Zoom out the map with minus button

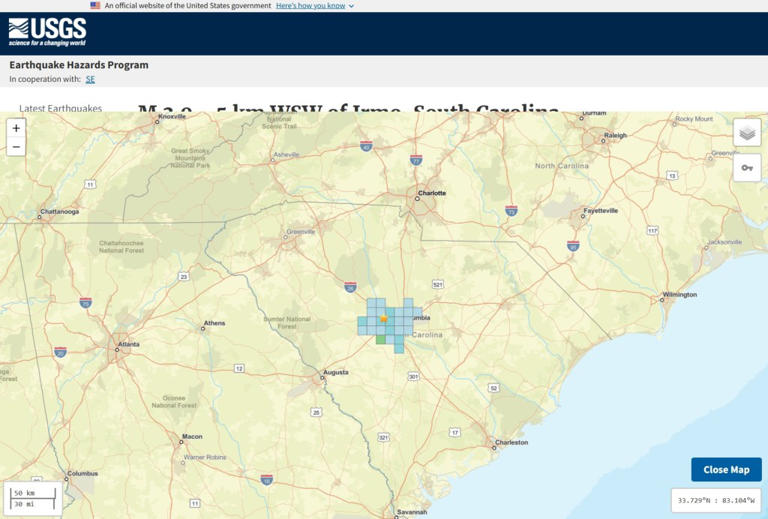coord(16,146)
